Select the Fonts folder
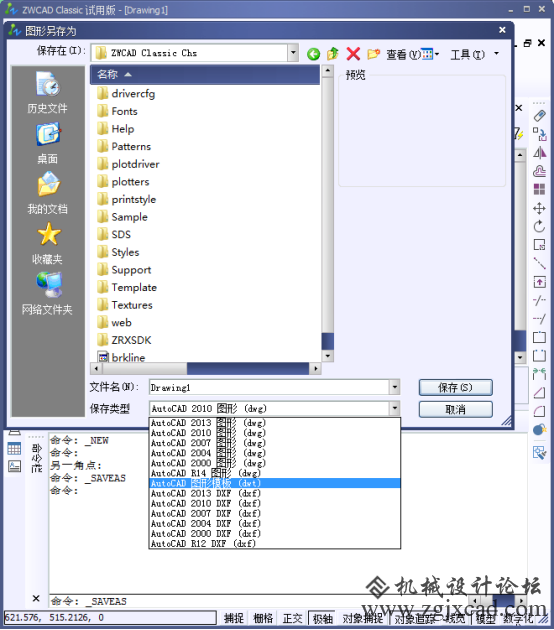The height and width of the screenshot is (630, 554). pyautogui.click(x=117, y=111)
